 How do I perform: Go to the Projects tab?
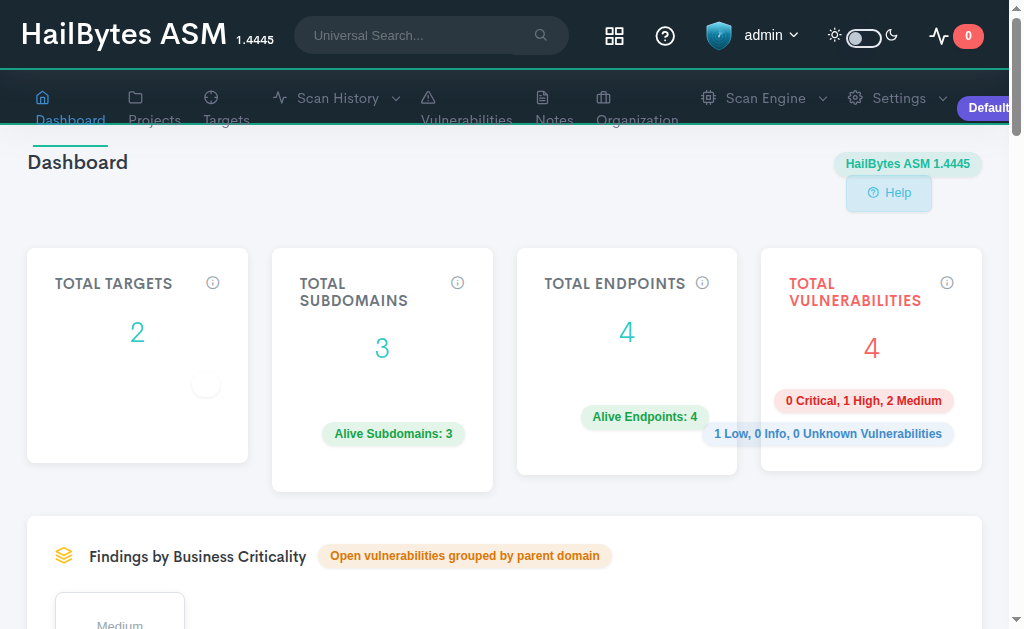154,108
